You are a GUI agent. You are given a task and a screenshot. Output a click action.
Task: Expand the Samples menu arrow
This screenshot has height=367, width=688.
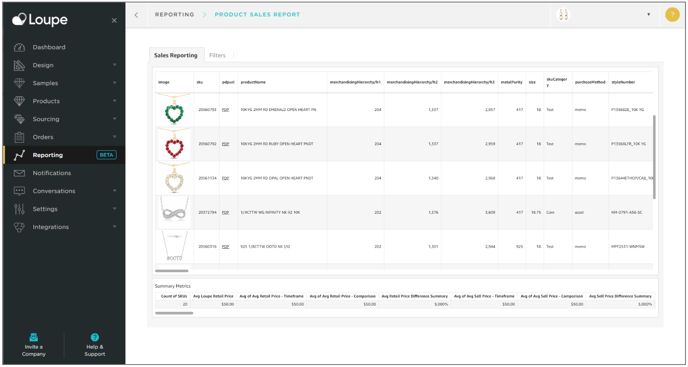point(115,83)
